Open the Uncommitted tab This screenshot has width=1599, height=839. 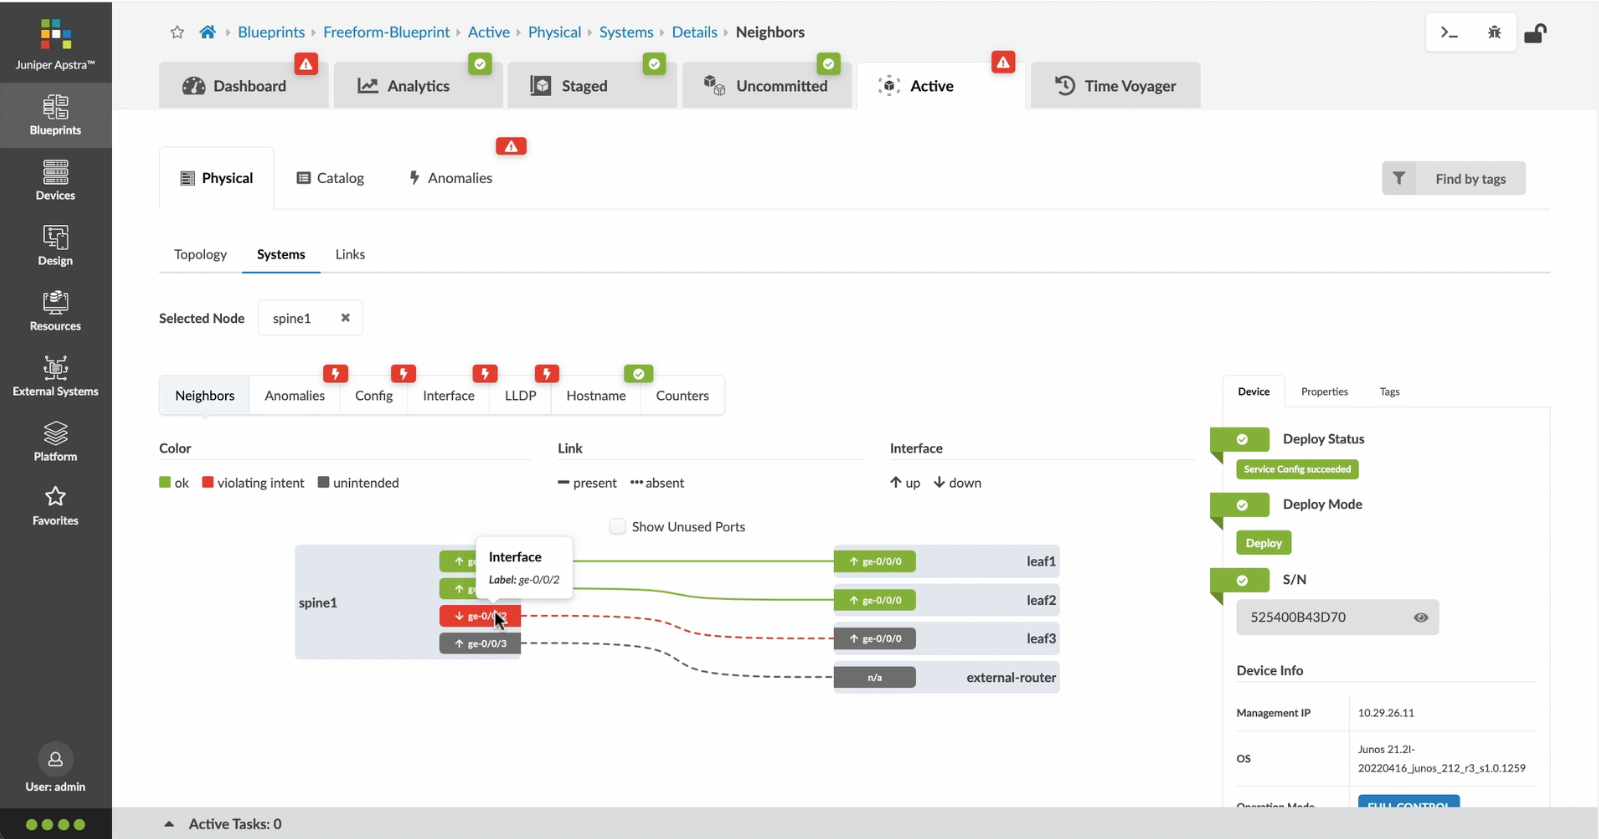[x=767, y=86]
